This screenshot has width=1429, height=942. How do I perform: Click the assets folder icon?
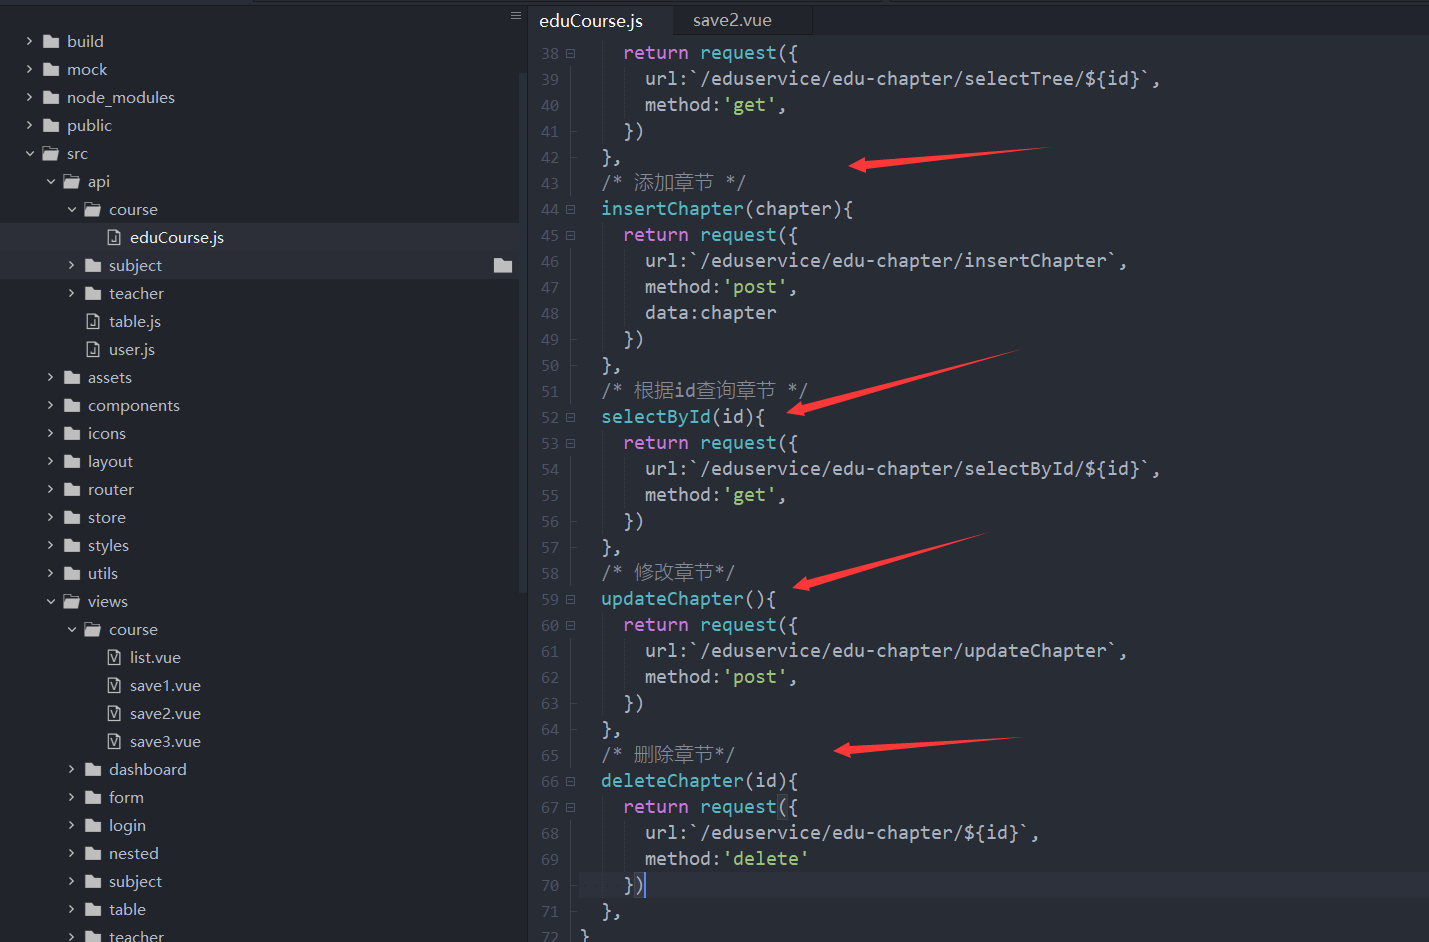(72, 377)
